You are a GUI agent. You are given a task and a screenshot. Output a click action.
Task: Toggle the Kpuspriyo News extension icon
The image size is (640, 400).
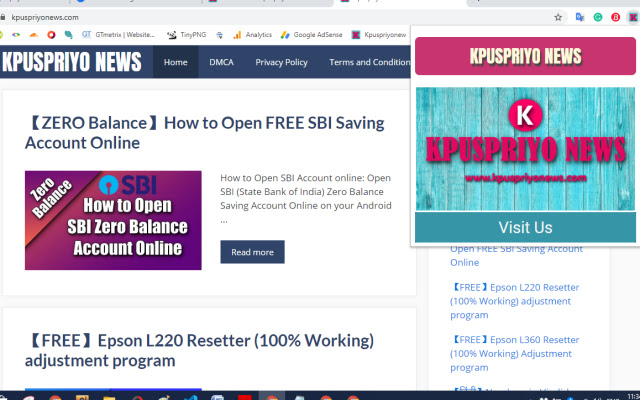click(633, 17)
